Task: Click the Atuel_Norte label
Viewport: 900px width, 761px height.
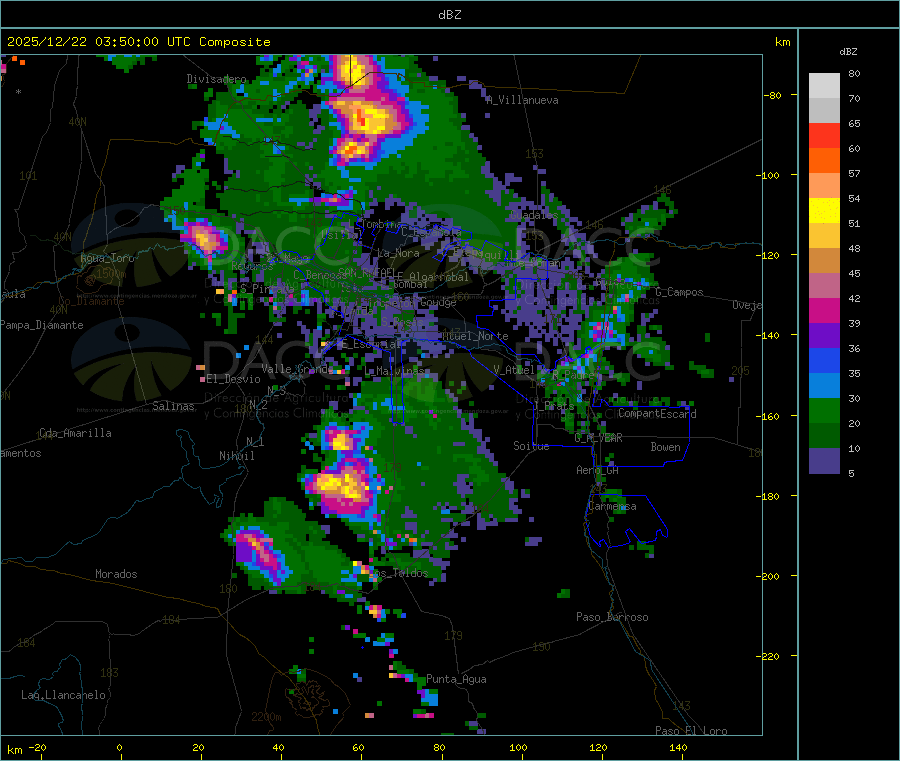Action: click(x=475, y=336)
